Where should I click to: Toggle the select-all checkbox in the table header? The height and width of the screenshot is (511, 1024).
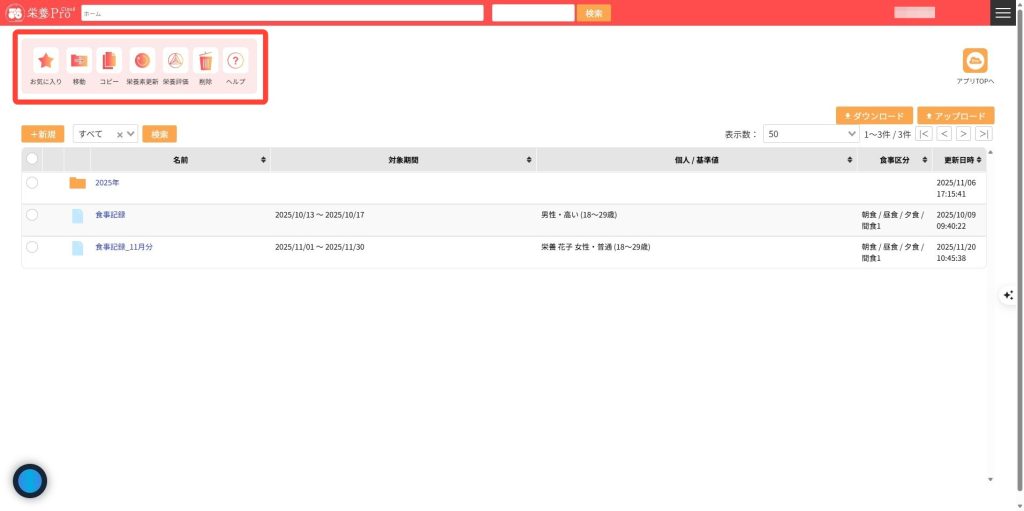(32, 159)
